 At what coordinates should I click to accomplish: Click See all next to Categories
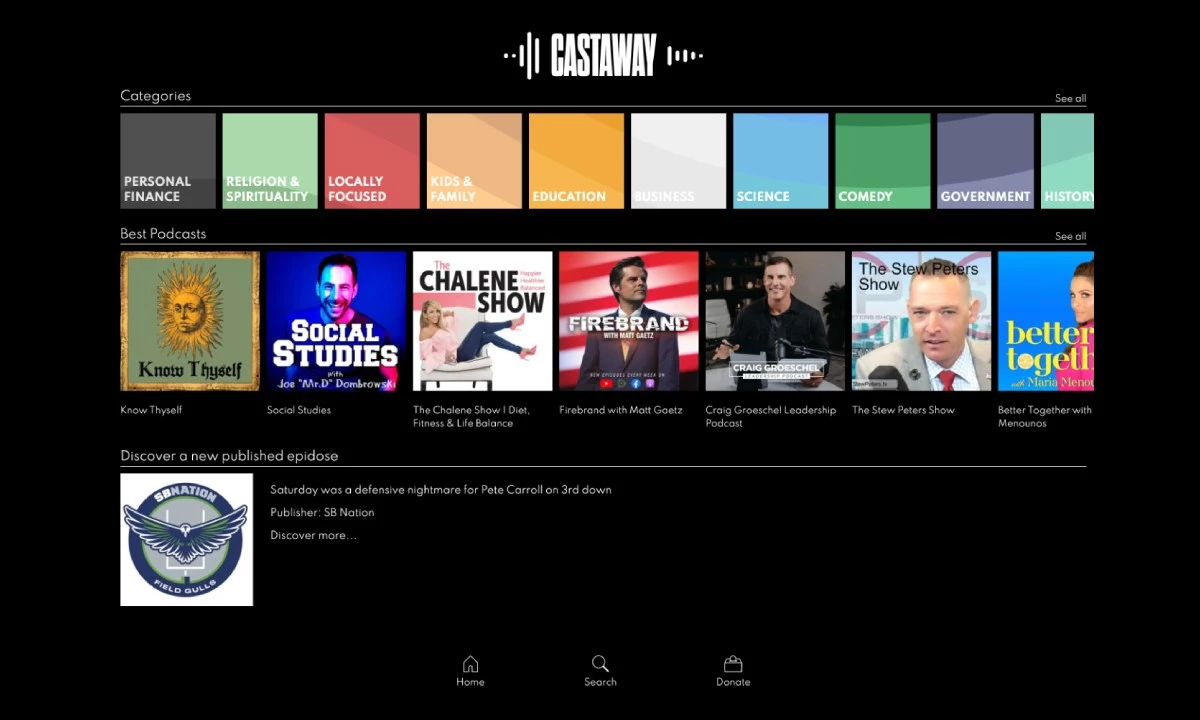(1070, 98)
